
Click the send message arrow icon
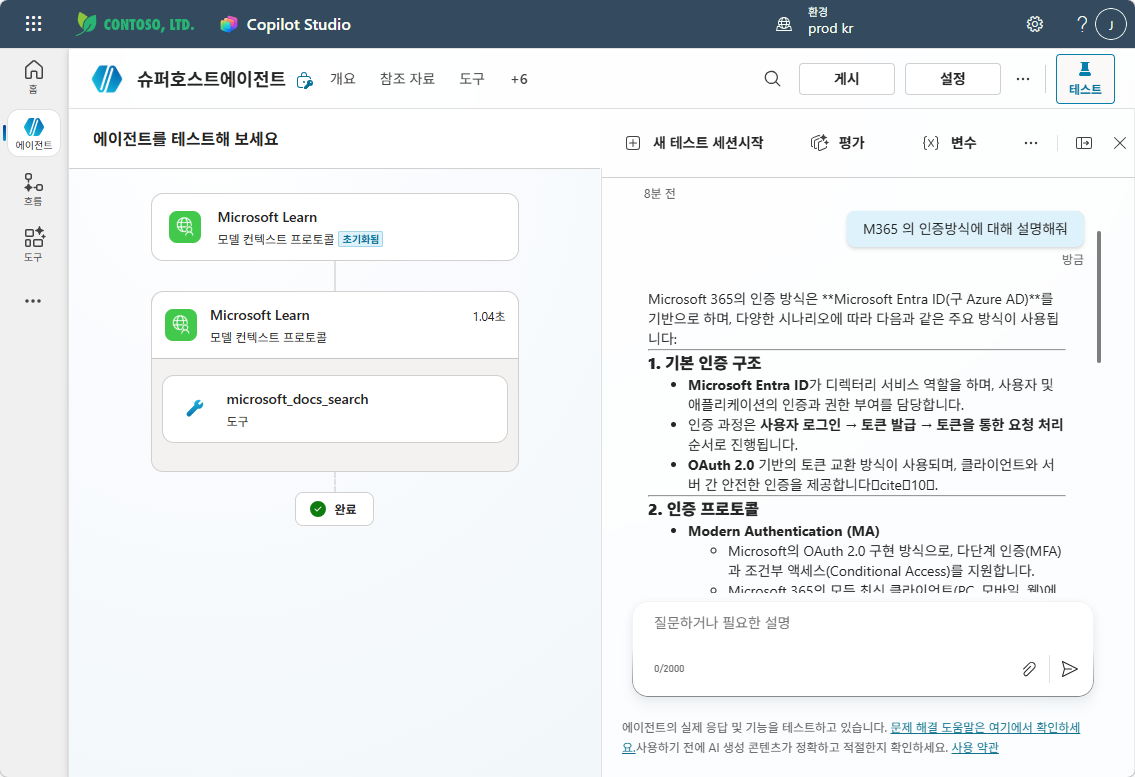pos(1069,669)
